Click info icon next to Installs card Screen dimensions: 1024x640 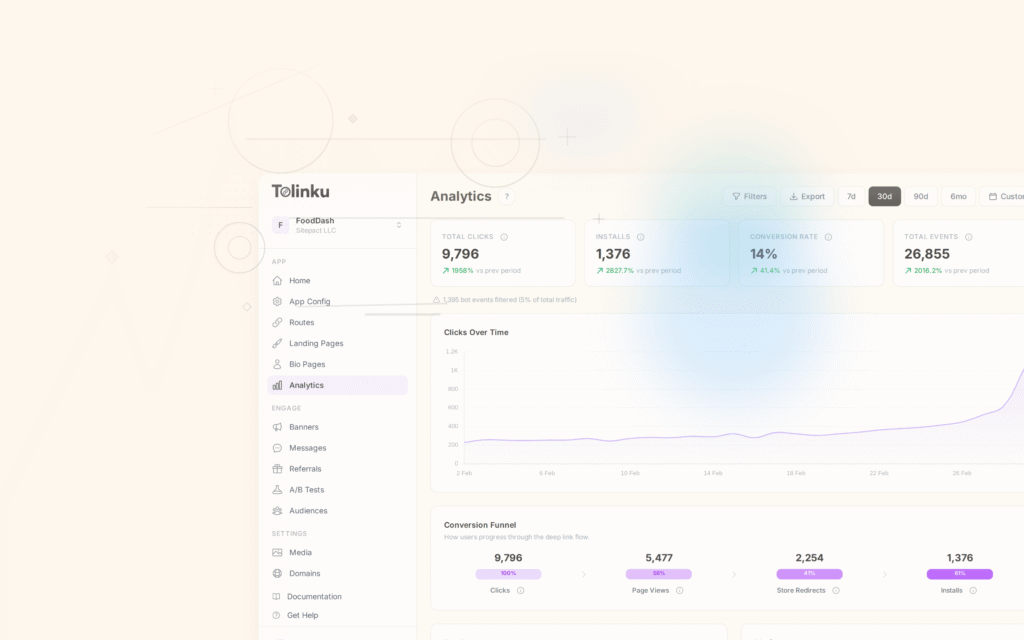[x=640, y=237]
